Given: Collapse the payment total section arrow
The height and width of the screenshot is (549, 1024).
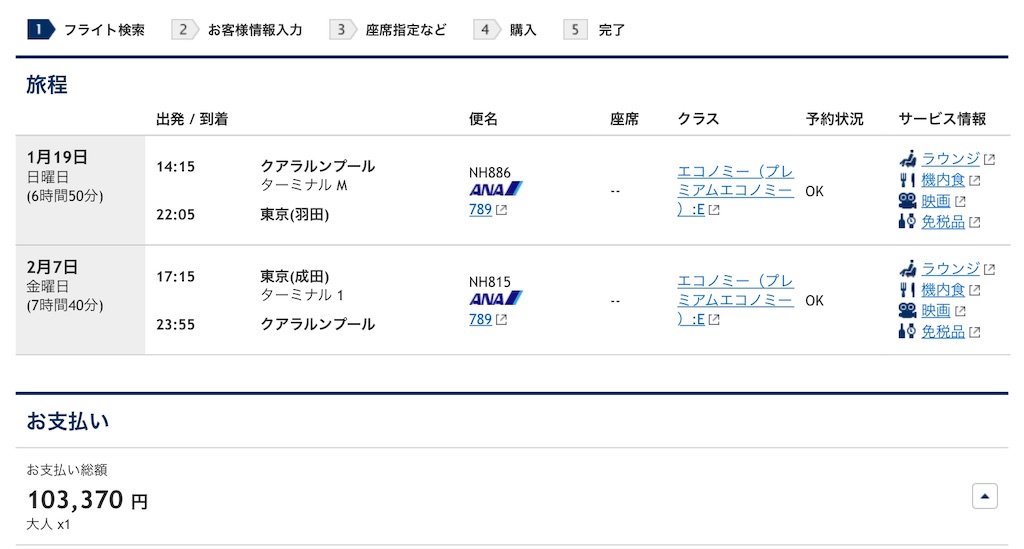Looking at the screenshot, I should pyautogui.click(x=984, y=496).
